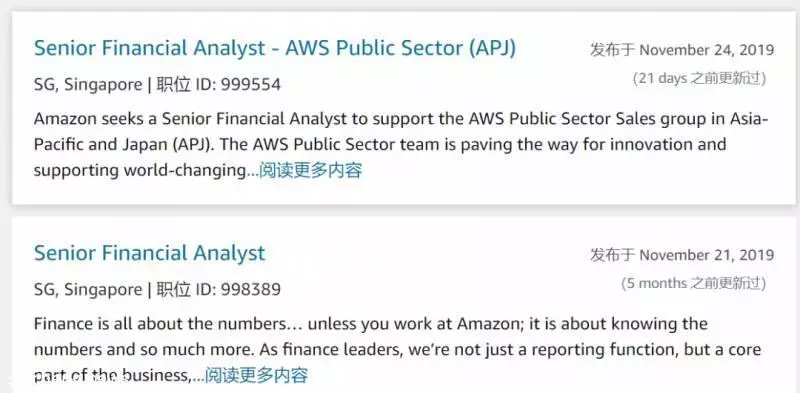Select SG, Singapore location on job 998389
Viewport: 800px width, 393px height.
click(x=88, y=290)
